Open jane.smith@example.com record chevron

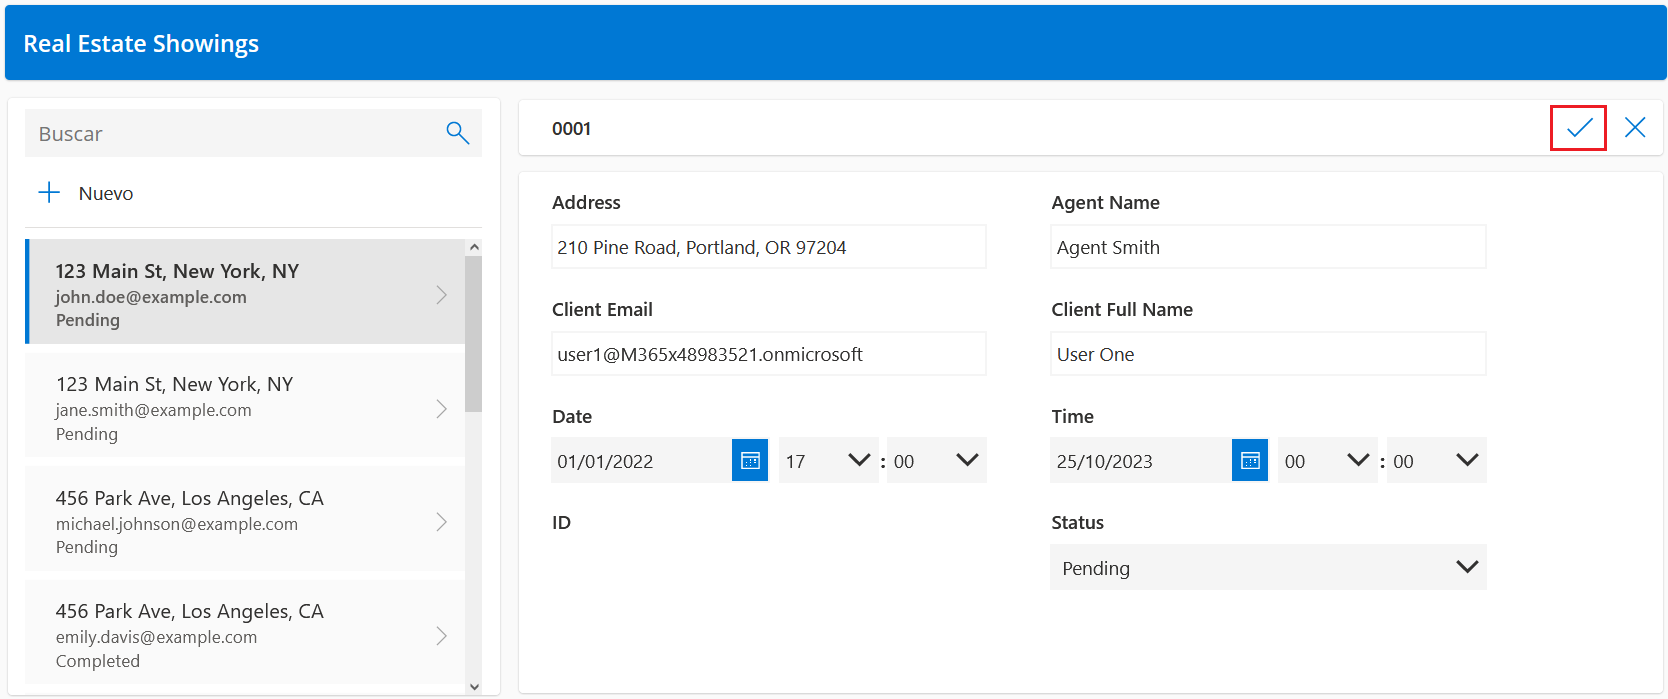pyautogui.click(x=441, y=409)
